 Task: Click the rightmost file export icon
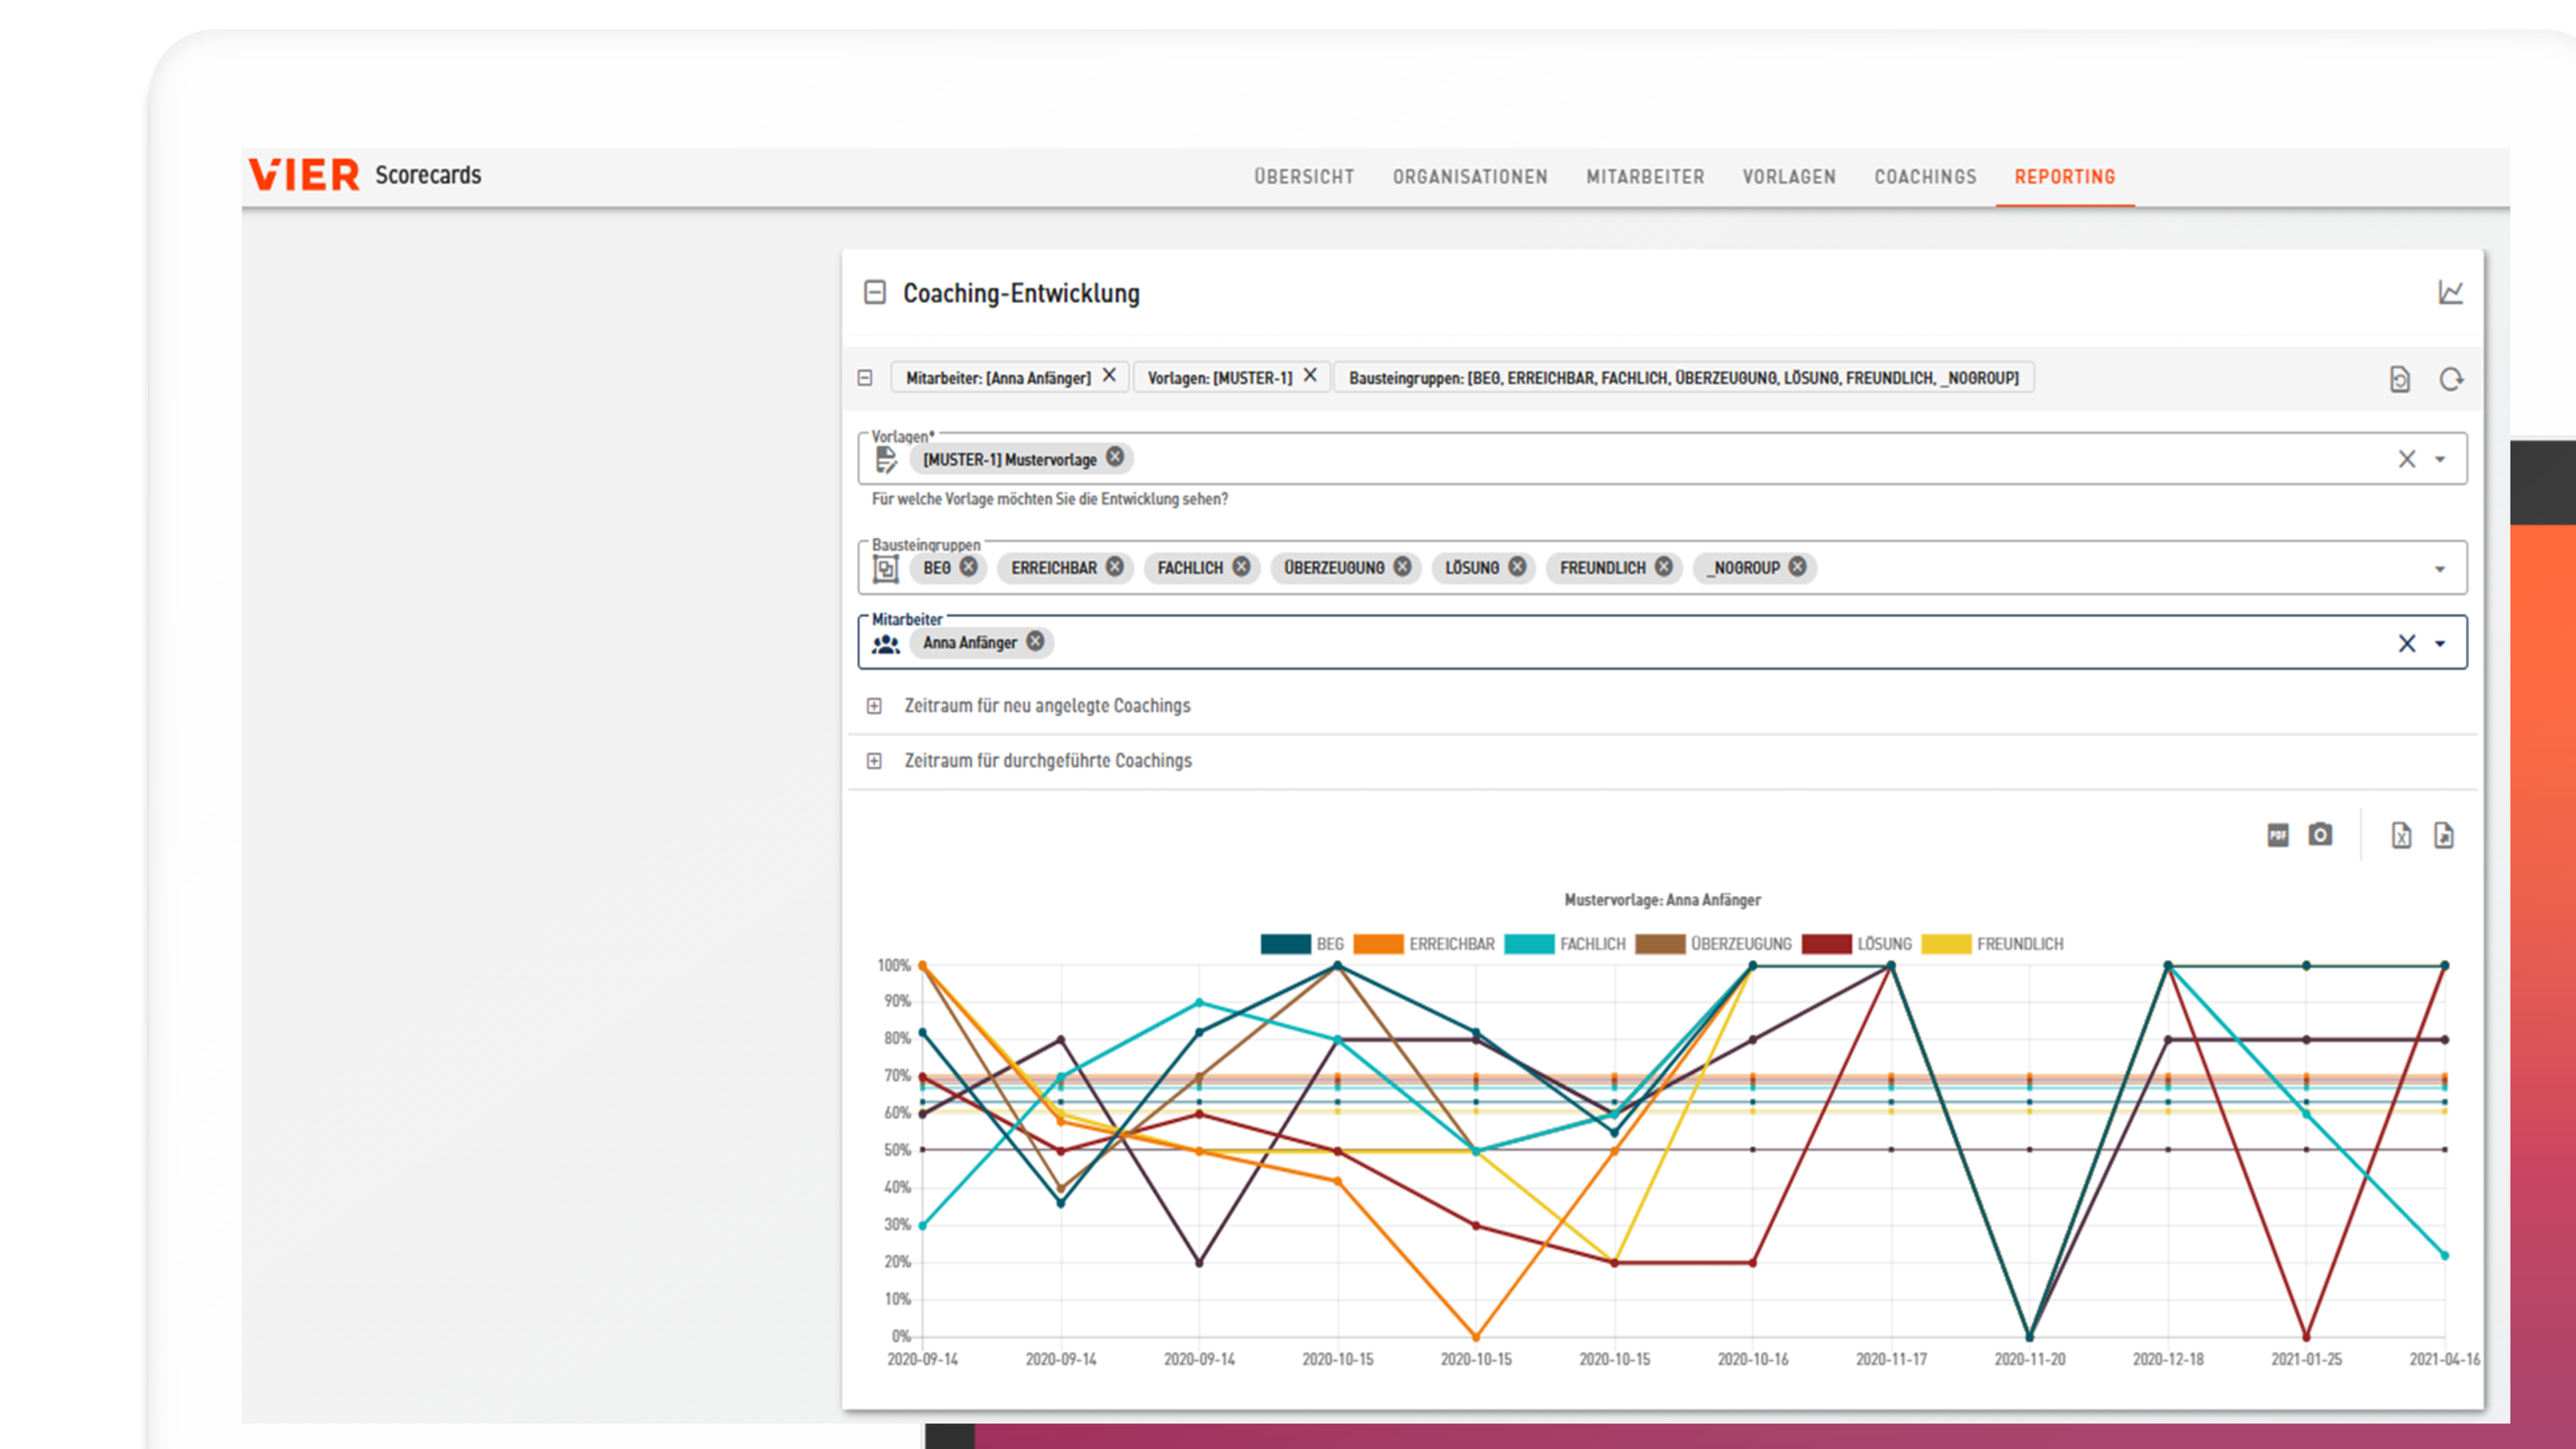[x=2444, y=835]
